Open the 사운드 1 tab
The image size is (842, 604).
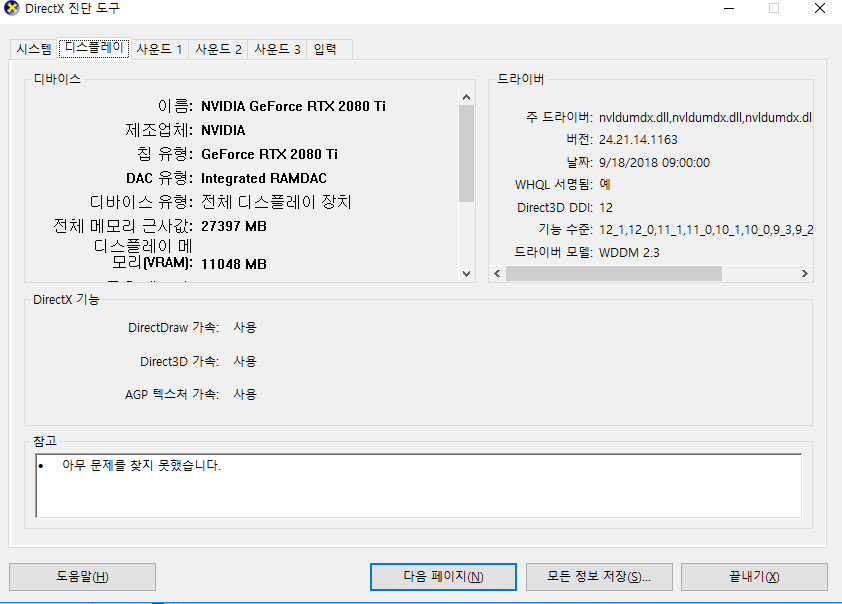pyautogui.click(x=159, y=49)
